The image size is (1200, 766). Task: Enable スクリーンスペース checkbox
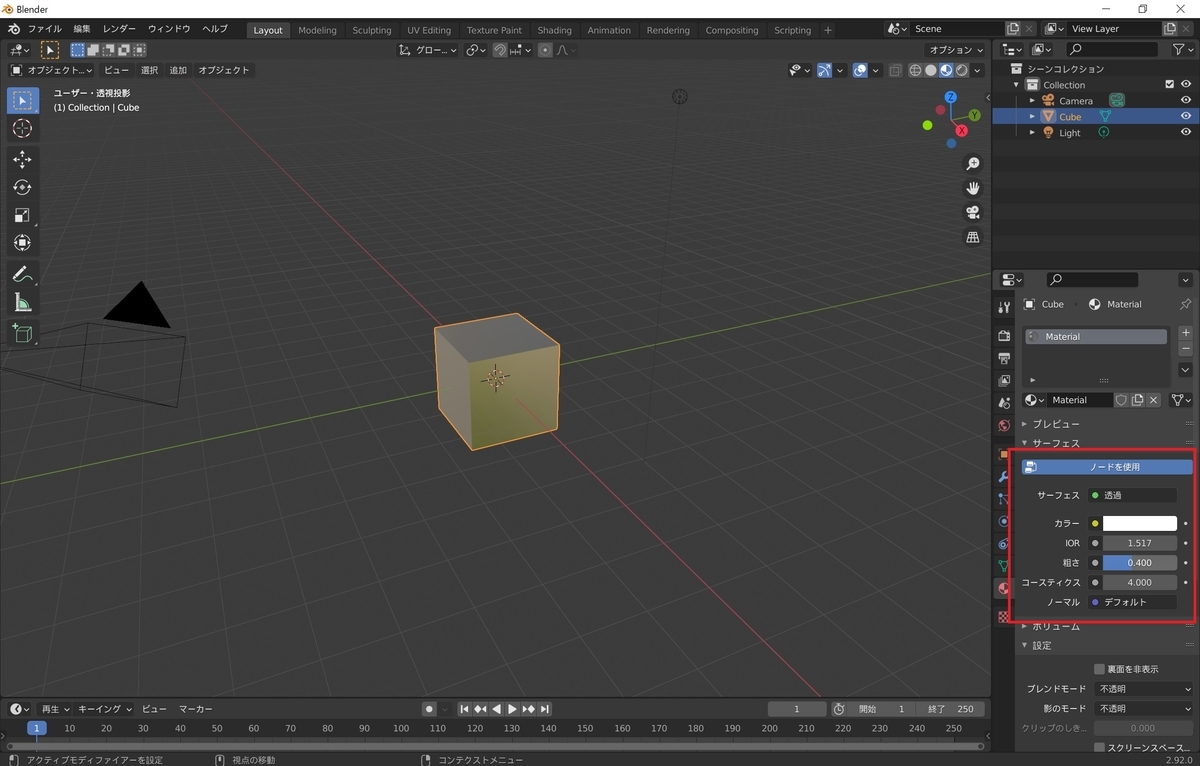point(1099,747)
